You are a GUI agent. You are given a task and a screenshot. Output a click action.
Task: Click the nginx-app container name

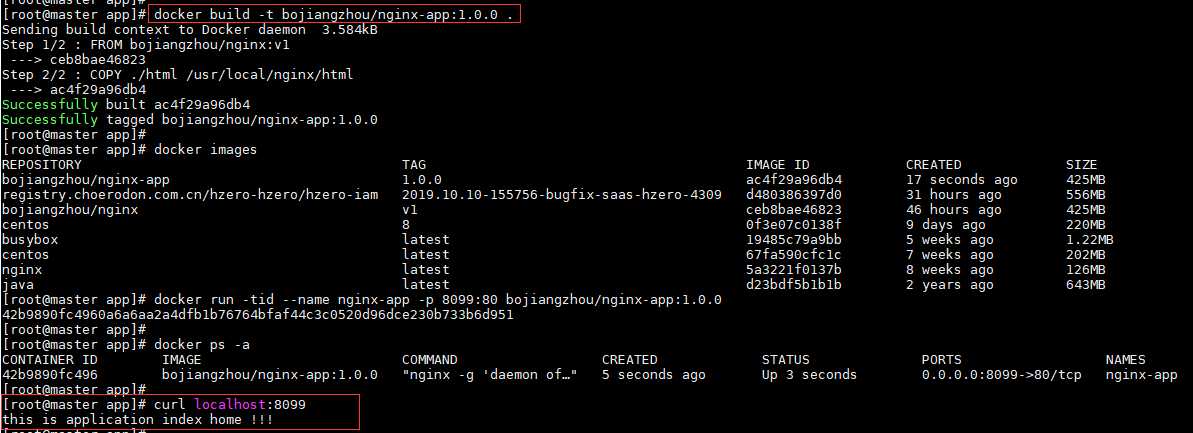pyautogui.click(x=1141, y=375)
